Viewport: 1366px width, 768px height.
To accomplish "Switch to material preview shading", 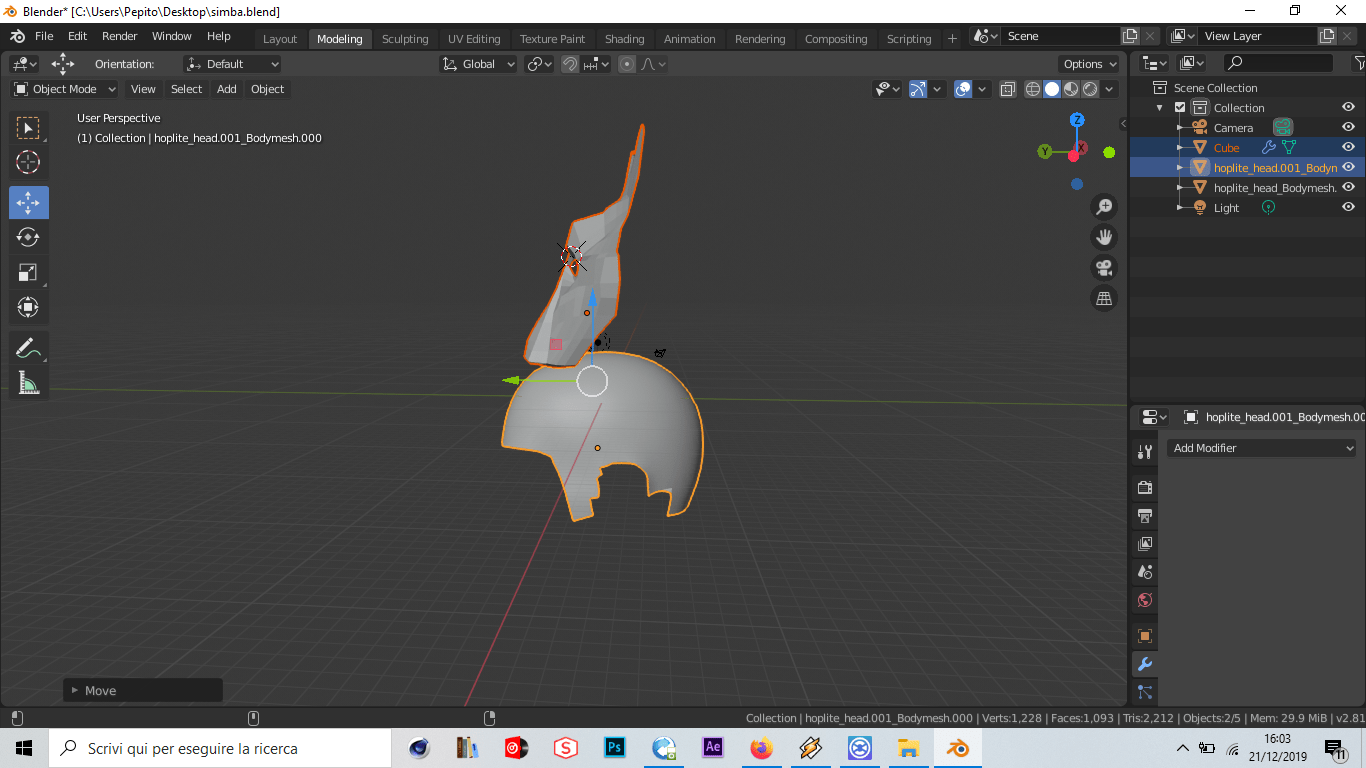I will click(x=1071, y=89).
